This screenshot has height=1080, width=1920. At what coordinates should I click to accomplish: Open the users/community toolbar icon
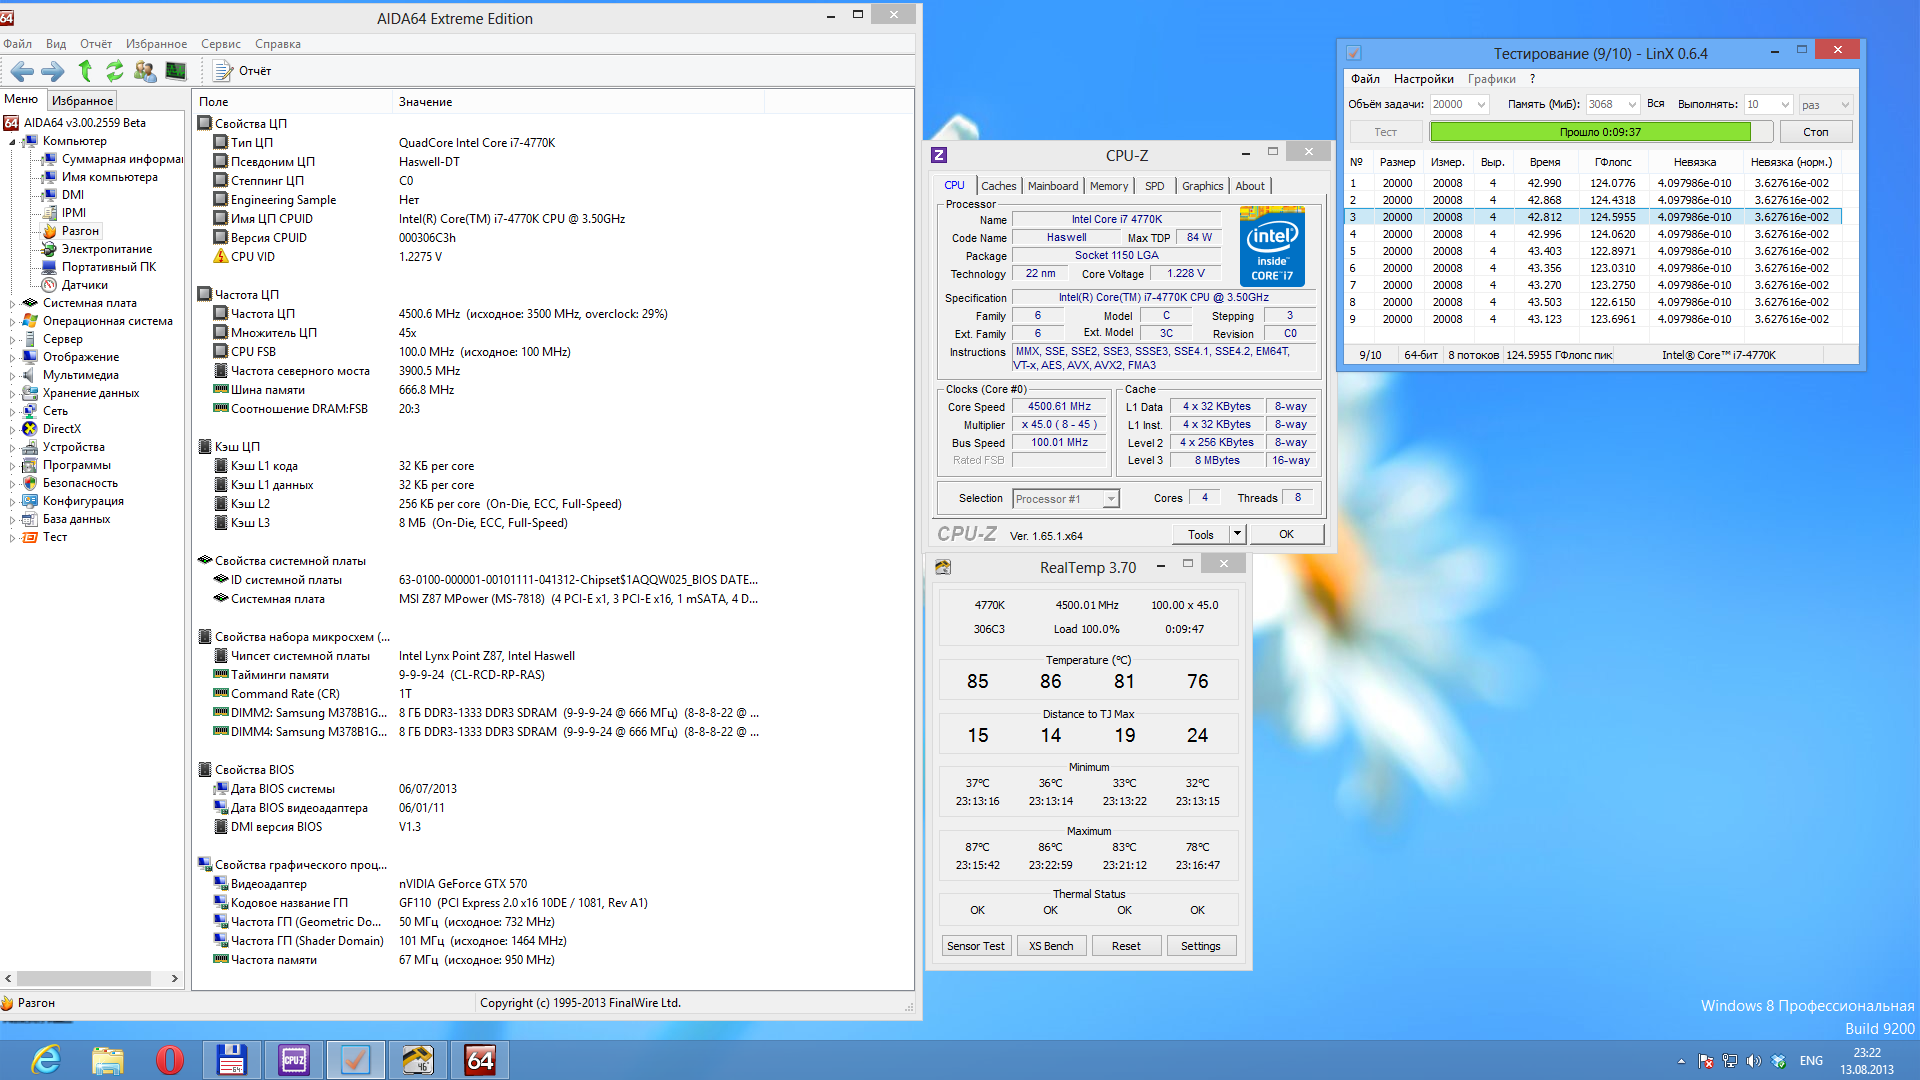(x=145, y=71)
